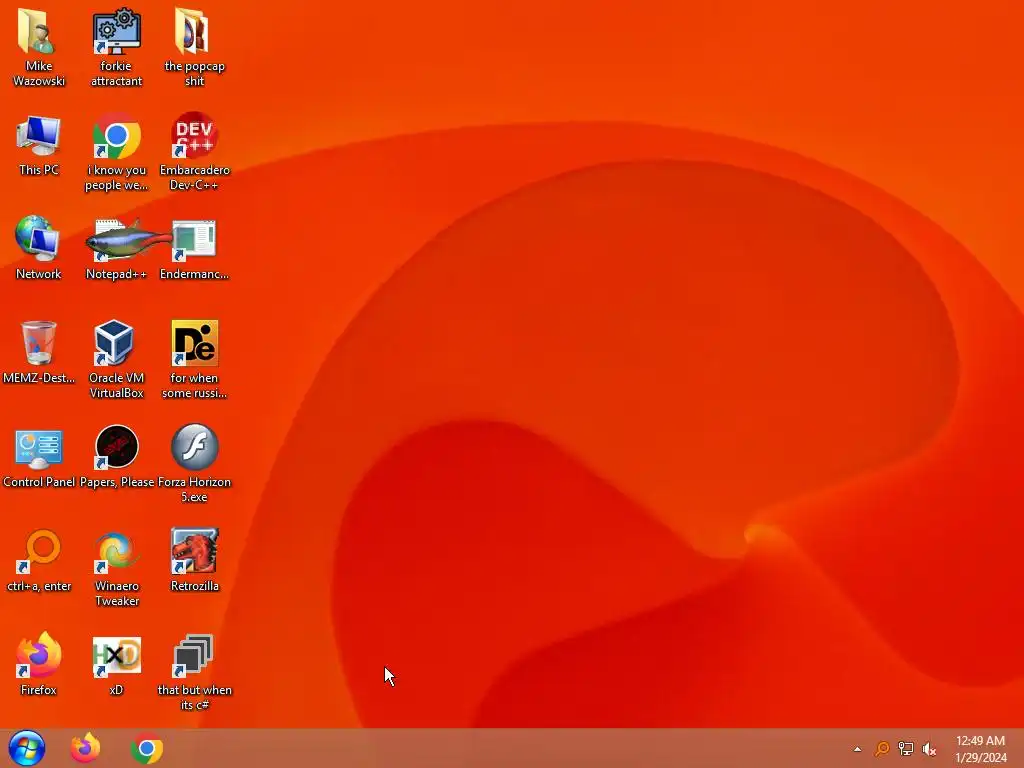This screenshot has height=768, width=1024.
Task: Click the Retrozilla dragon icon
Action: pyautogui.click(x=194, y=551)
